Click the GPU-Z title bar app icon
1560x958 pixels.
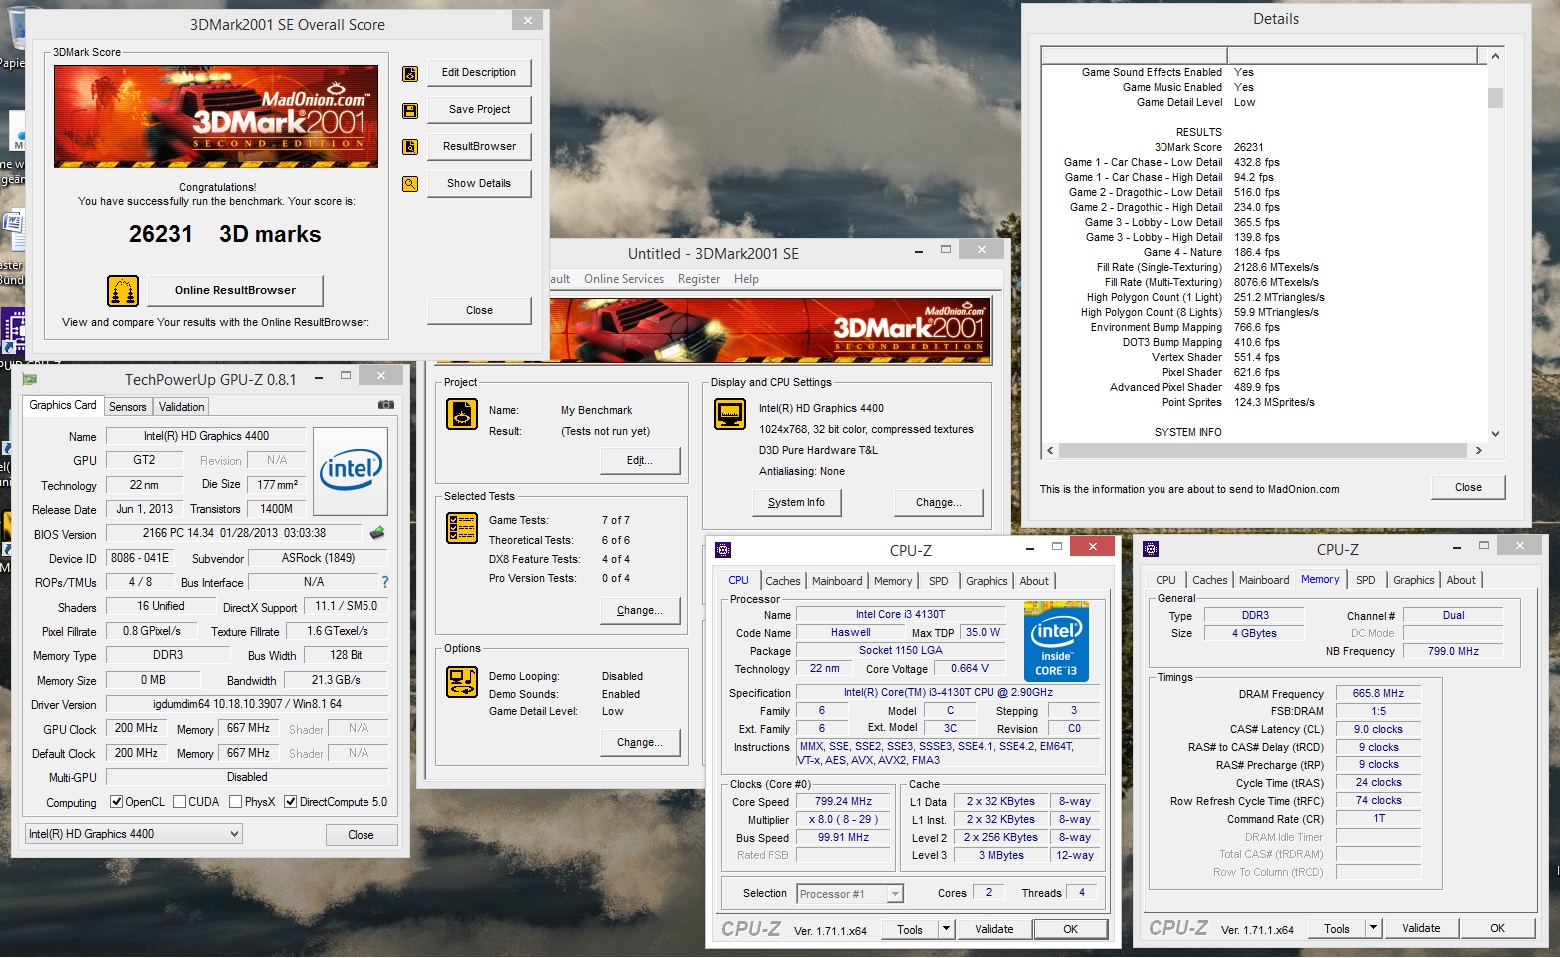coord(30,379)
